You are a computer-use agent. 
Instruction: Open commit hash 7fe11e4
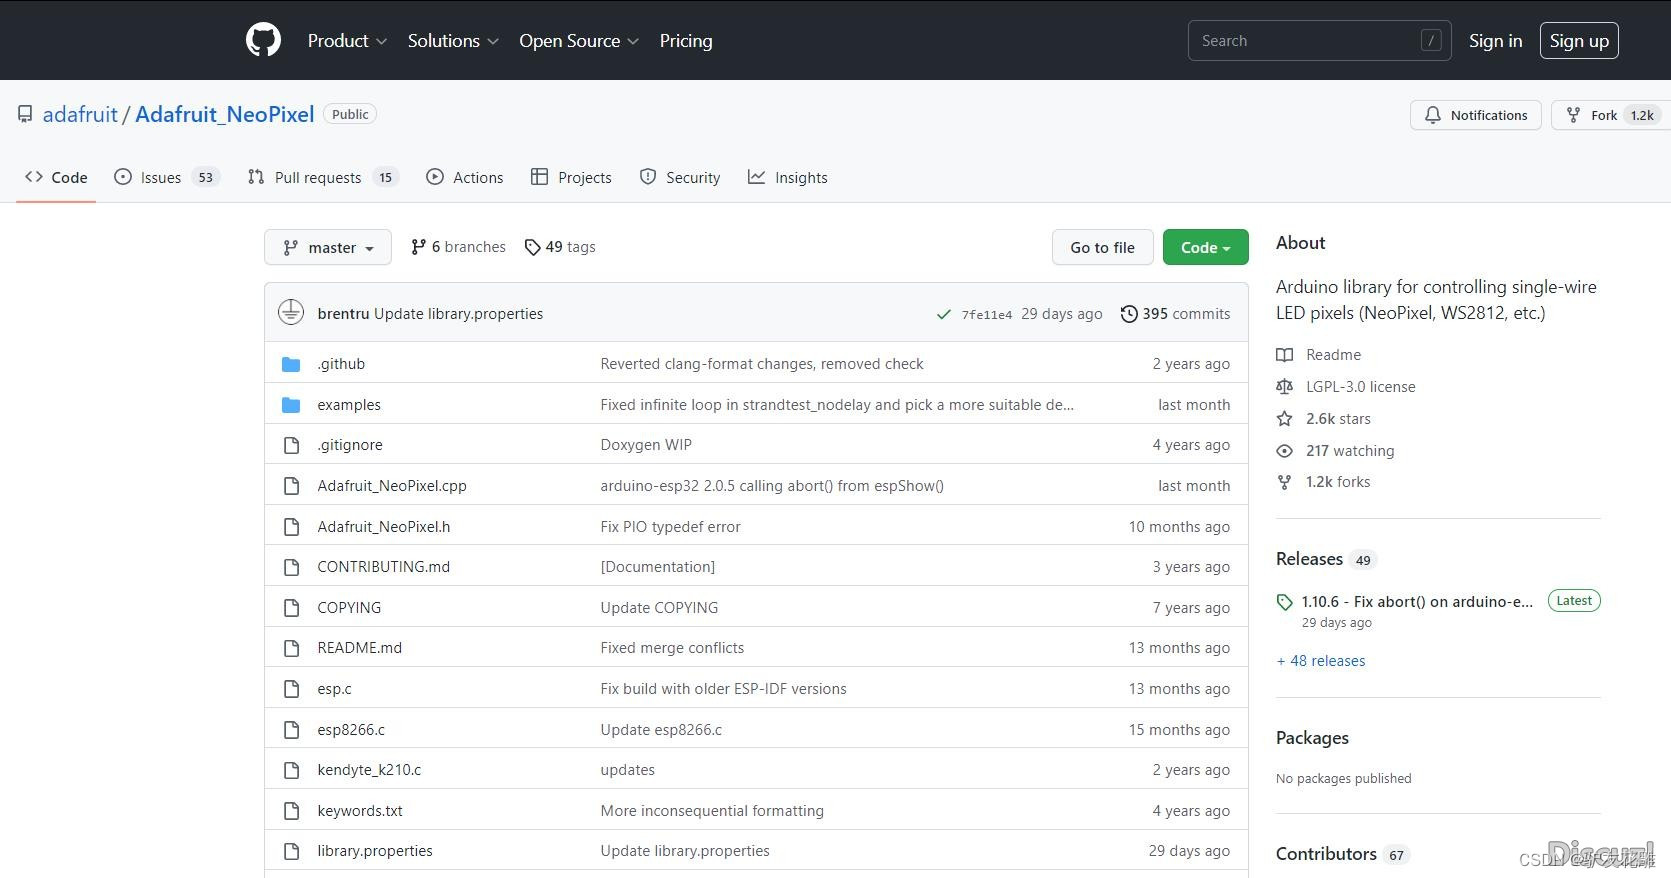point(987,314)
